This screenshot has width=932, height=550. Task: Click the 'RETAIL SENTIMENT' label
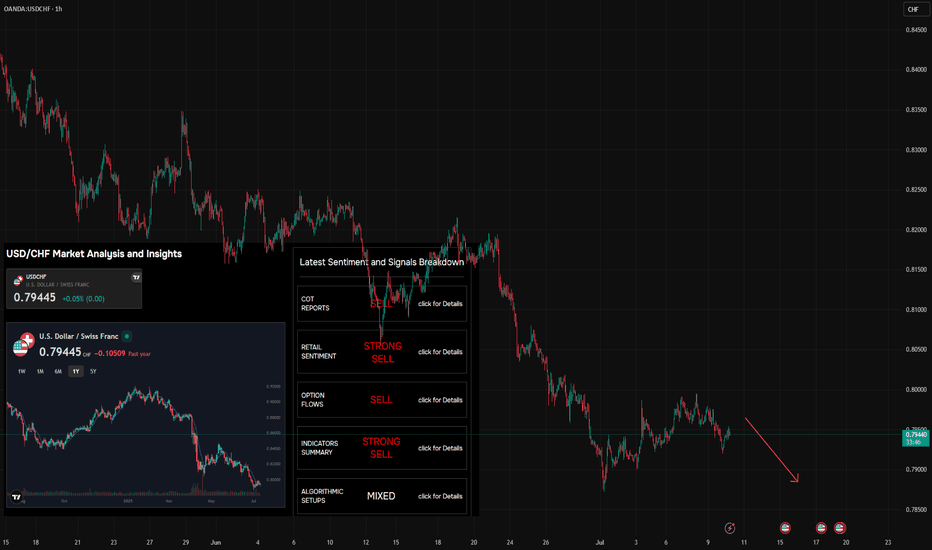[x=319, y=352]
